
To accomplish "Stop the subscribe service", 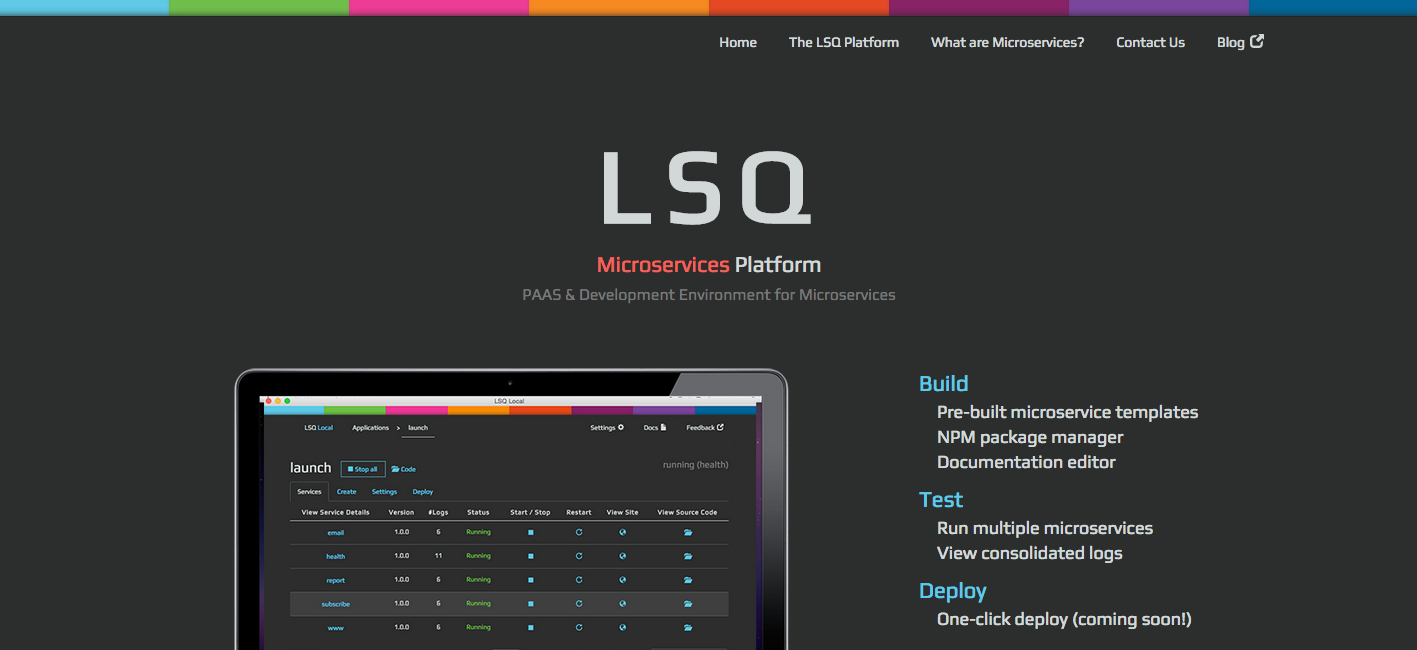I will click(530, 604).
